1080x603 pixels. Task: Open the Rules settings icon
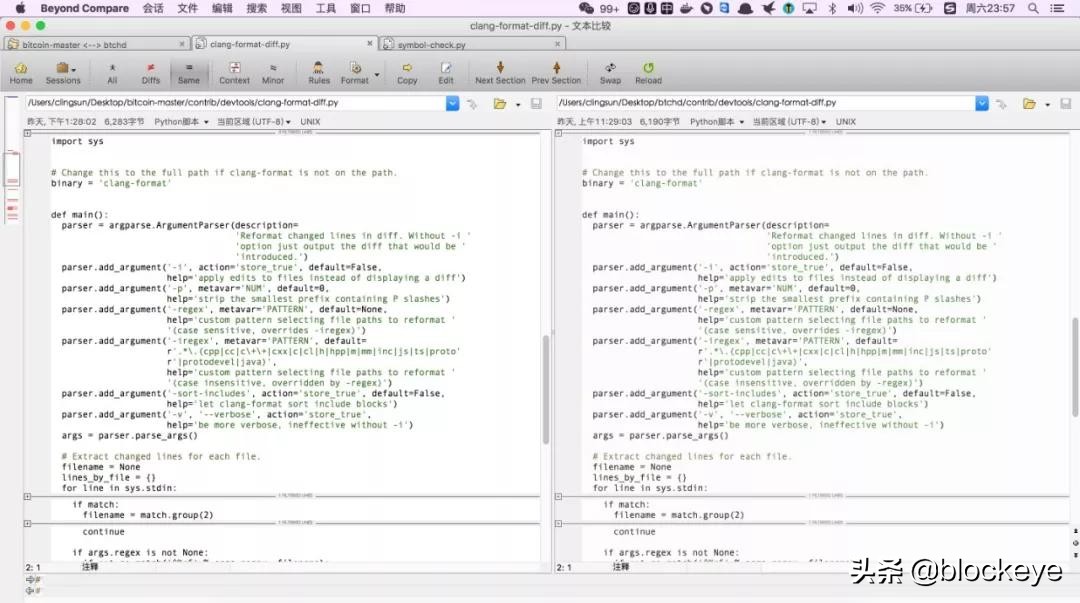click(x=319, y=73)
